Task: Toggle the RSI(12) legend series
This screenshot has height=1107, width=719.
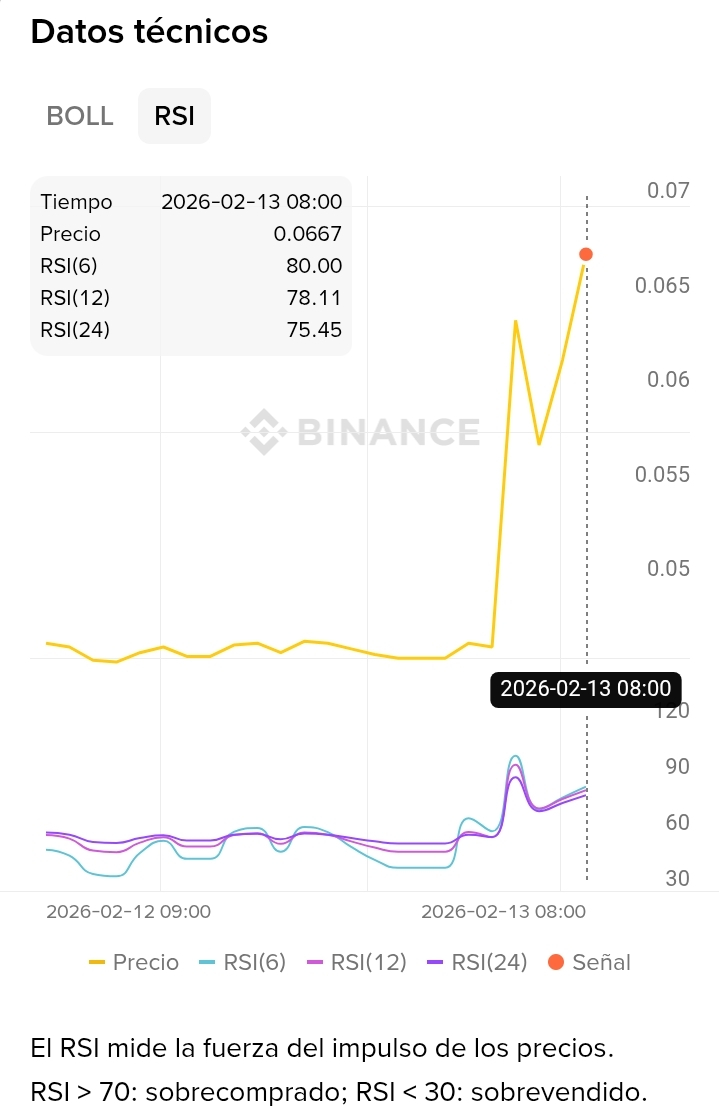Action: 355,962
